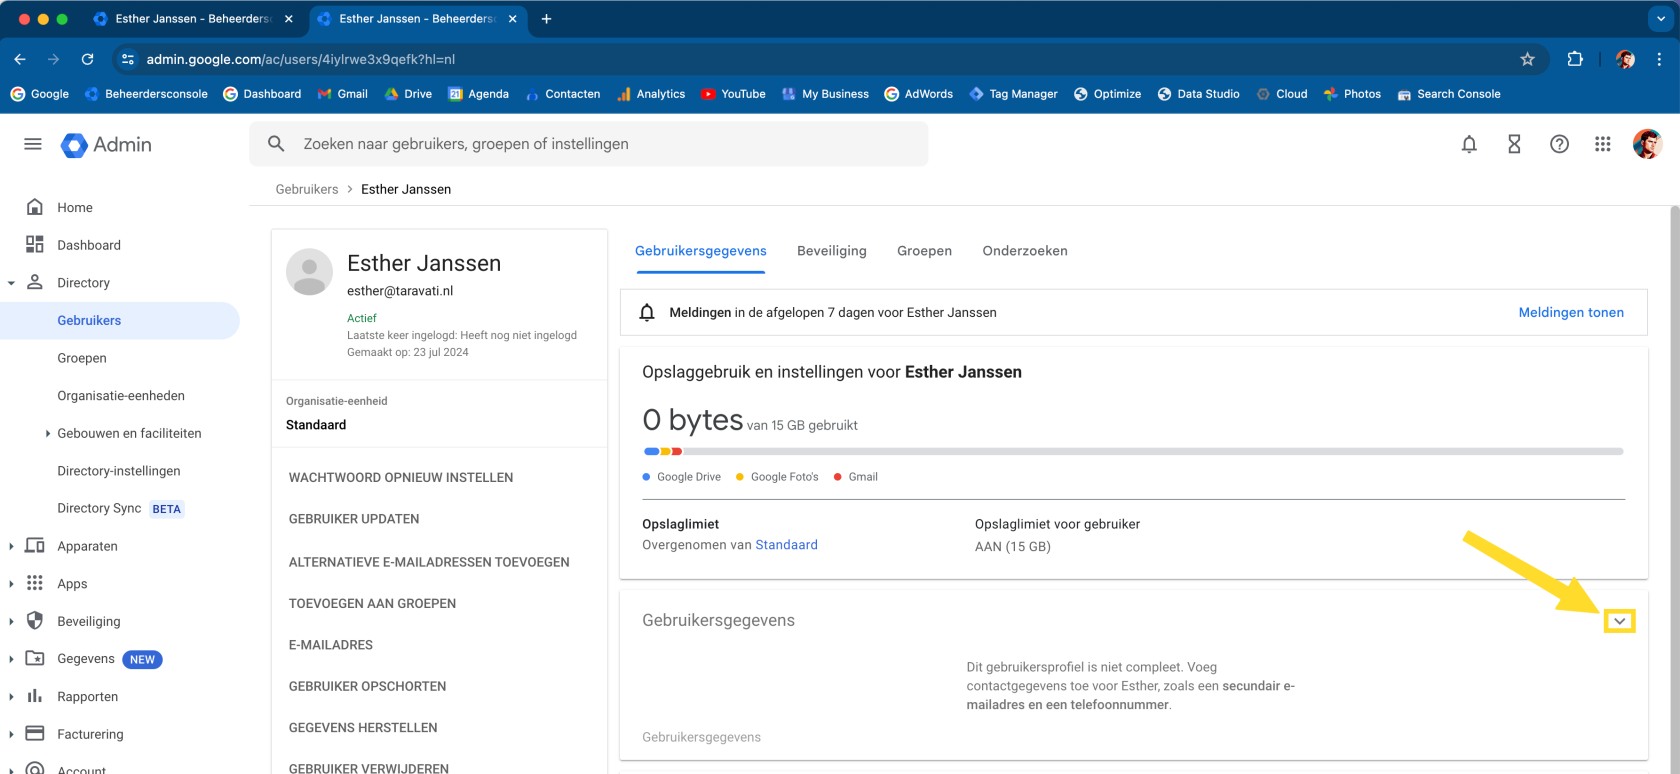Open the tasks hourglass icon
1680x774 pixels.
(1514, 144)
